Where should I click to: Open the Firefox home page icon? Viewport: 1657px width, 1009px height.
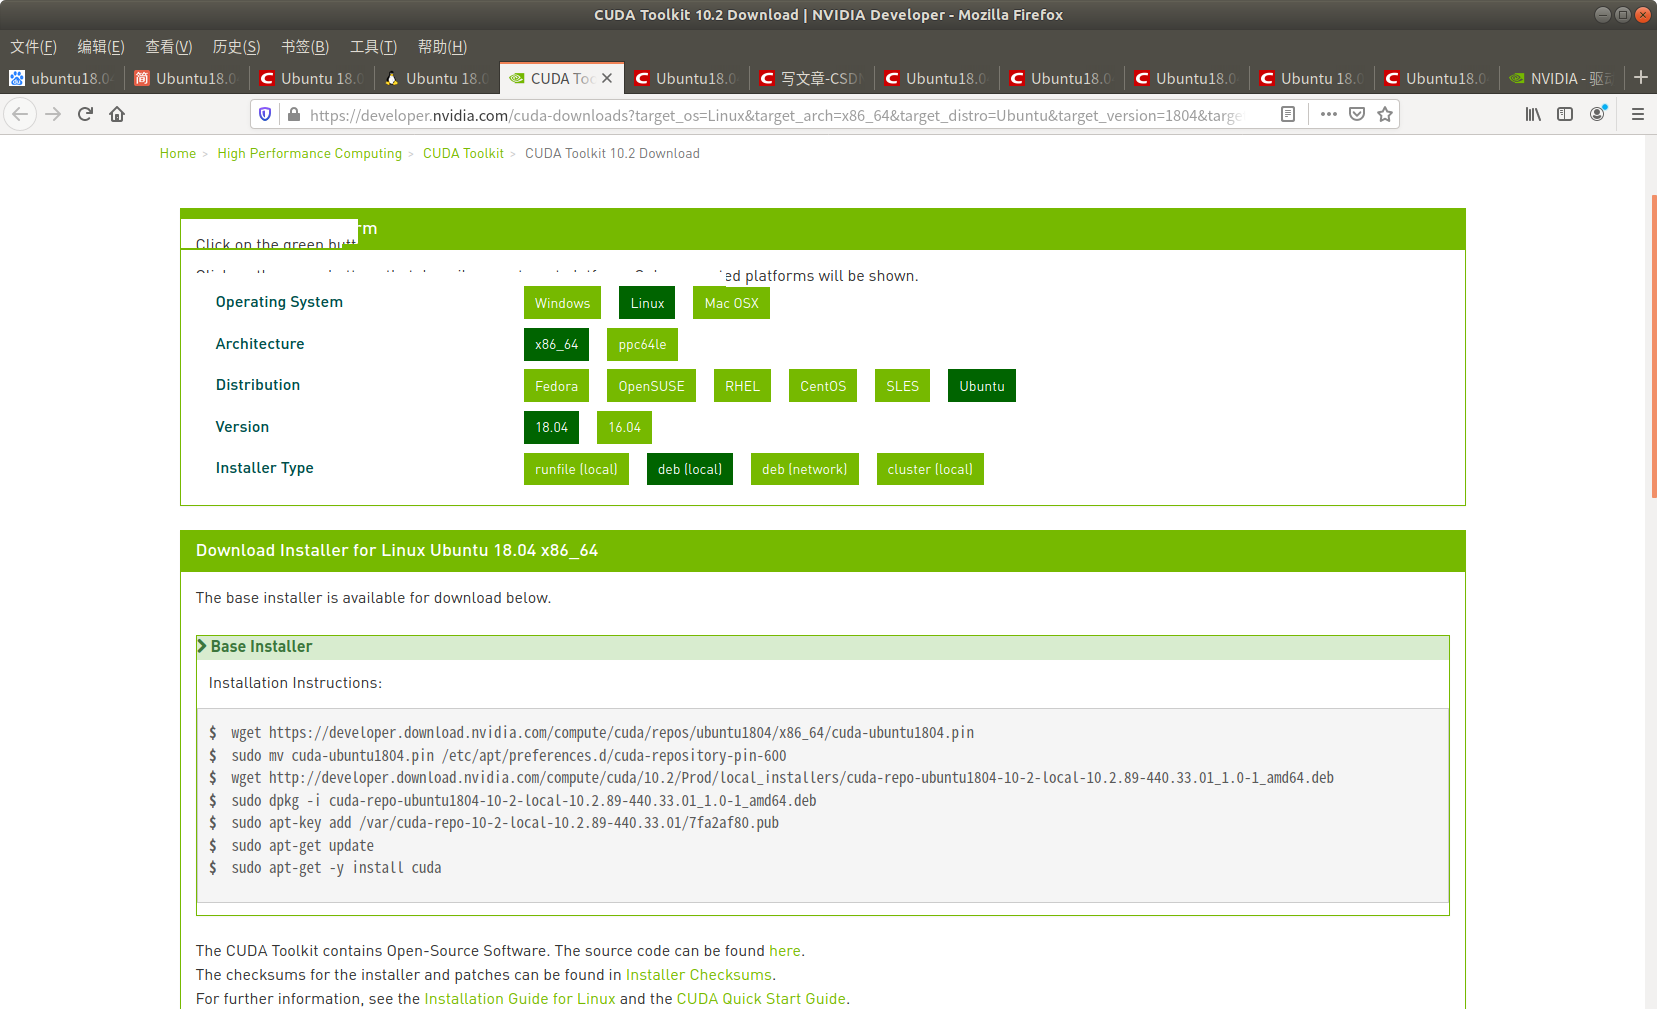pos(117,114)
